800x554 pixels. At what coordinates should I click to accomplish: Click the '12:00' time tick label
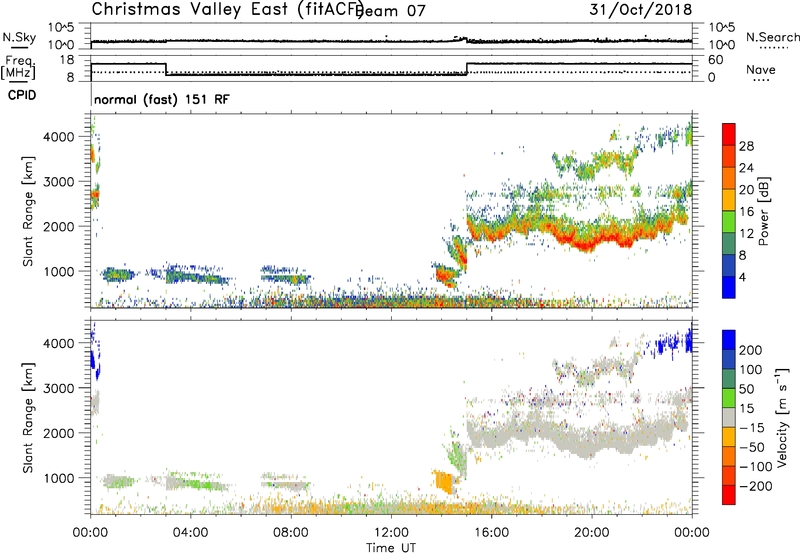[391, 533]
